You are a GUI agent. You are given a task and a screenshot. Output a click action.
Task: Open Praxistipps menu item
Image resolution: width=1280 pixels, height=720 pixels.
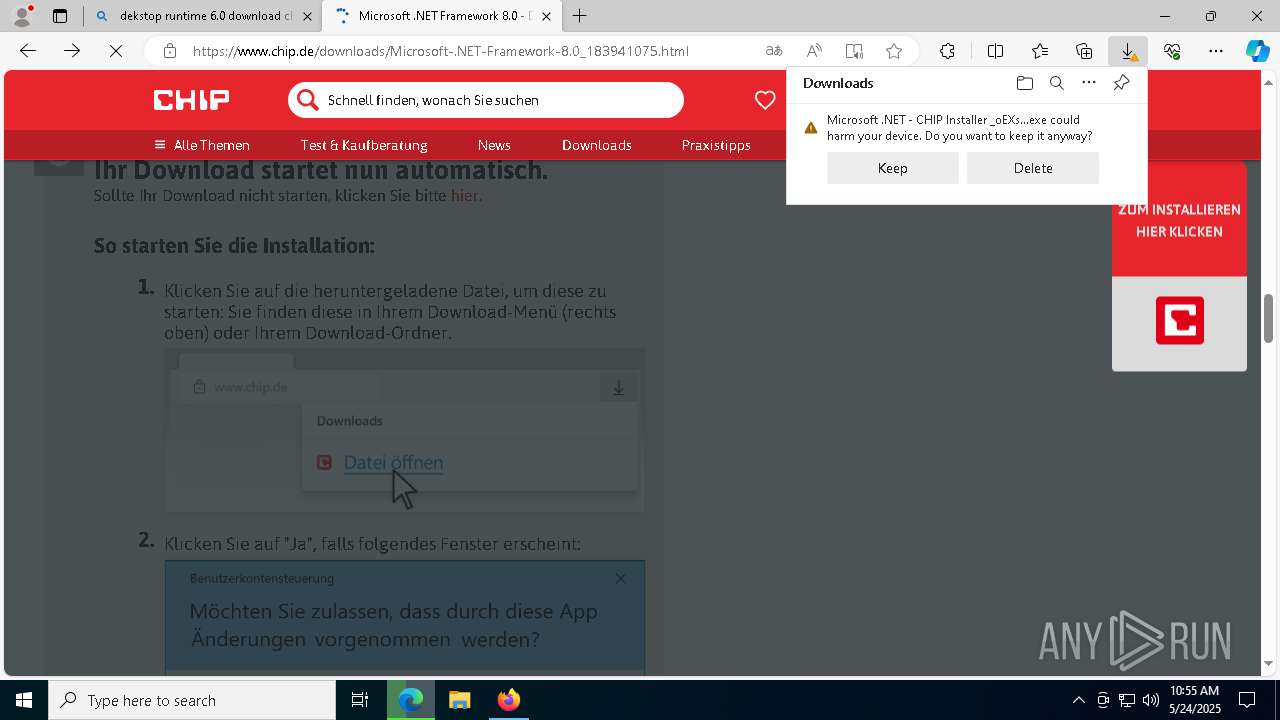click(x=716, y=145)
